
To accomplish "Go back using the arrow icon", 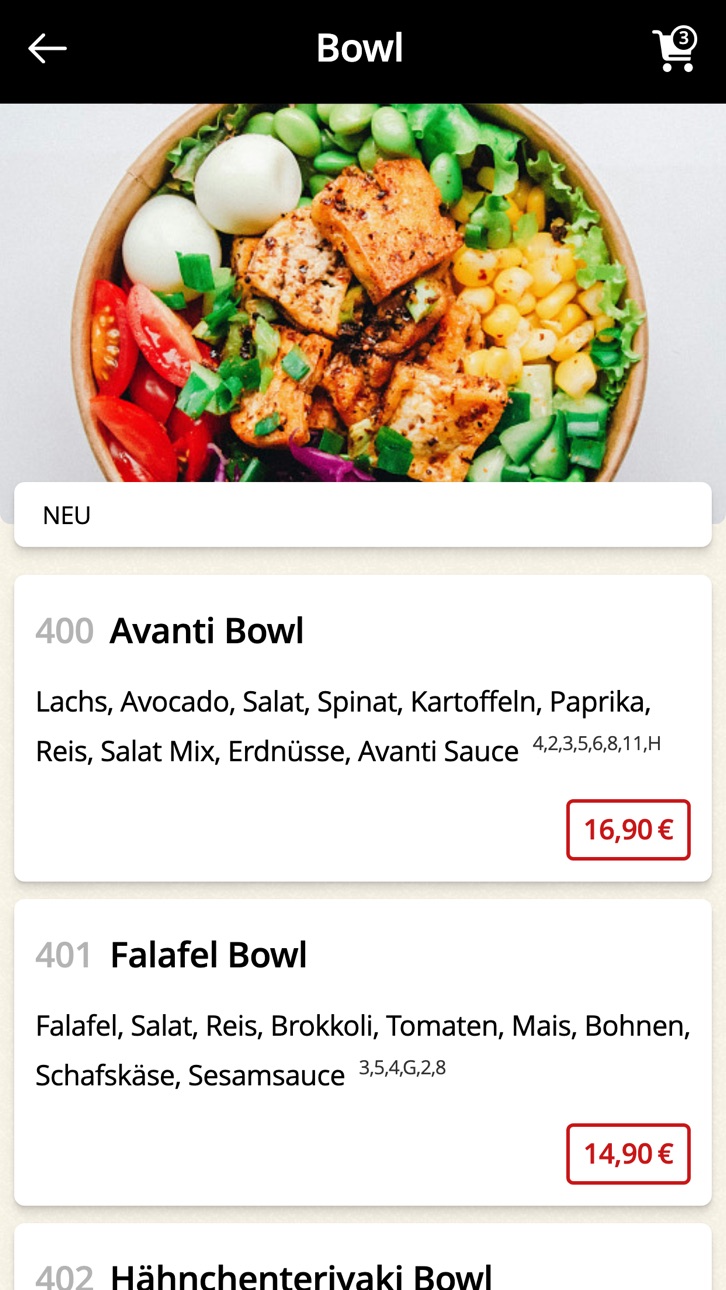I will click(x=47, y=48).
